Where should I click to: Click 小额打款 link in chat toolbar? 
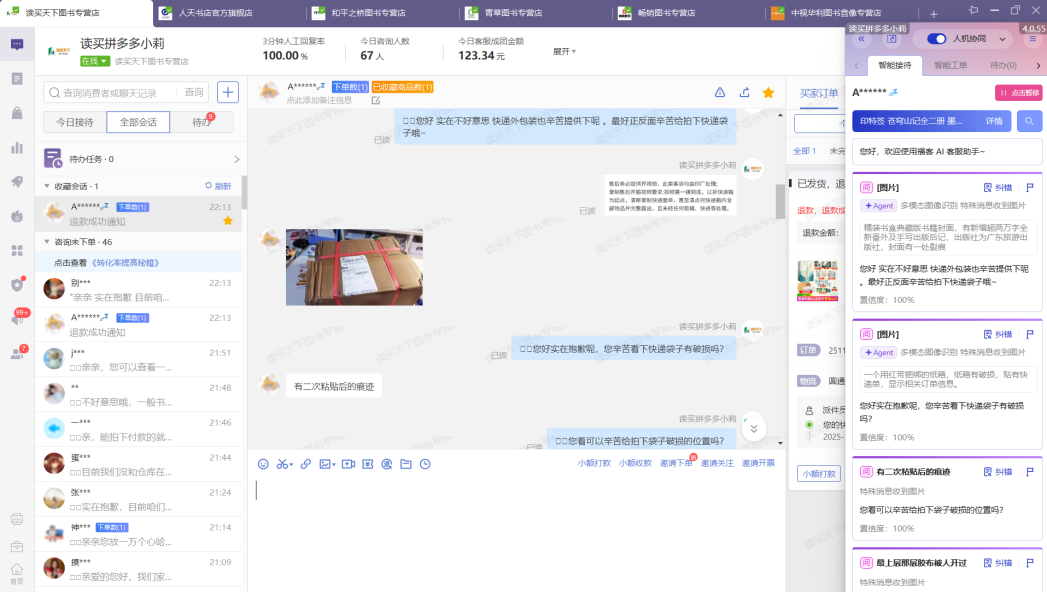[594, 463]
